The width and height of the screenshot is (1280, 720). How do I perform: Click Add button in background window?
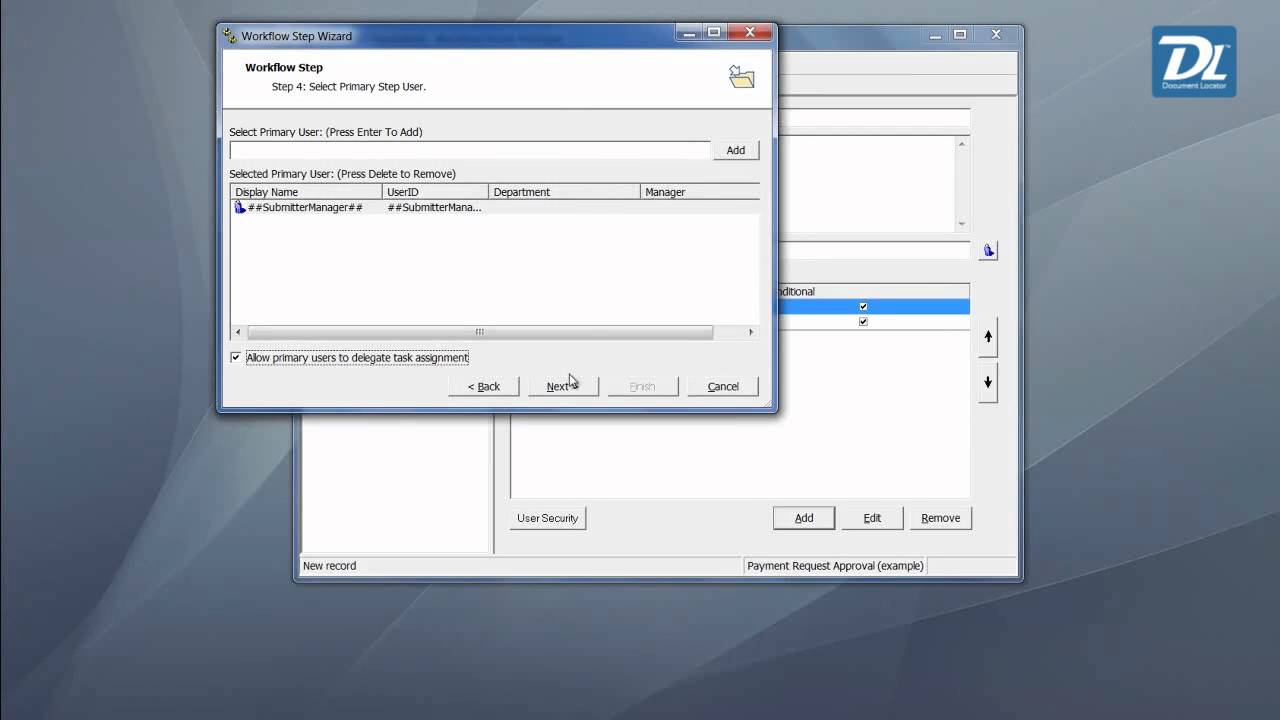(x=804, y=518)
